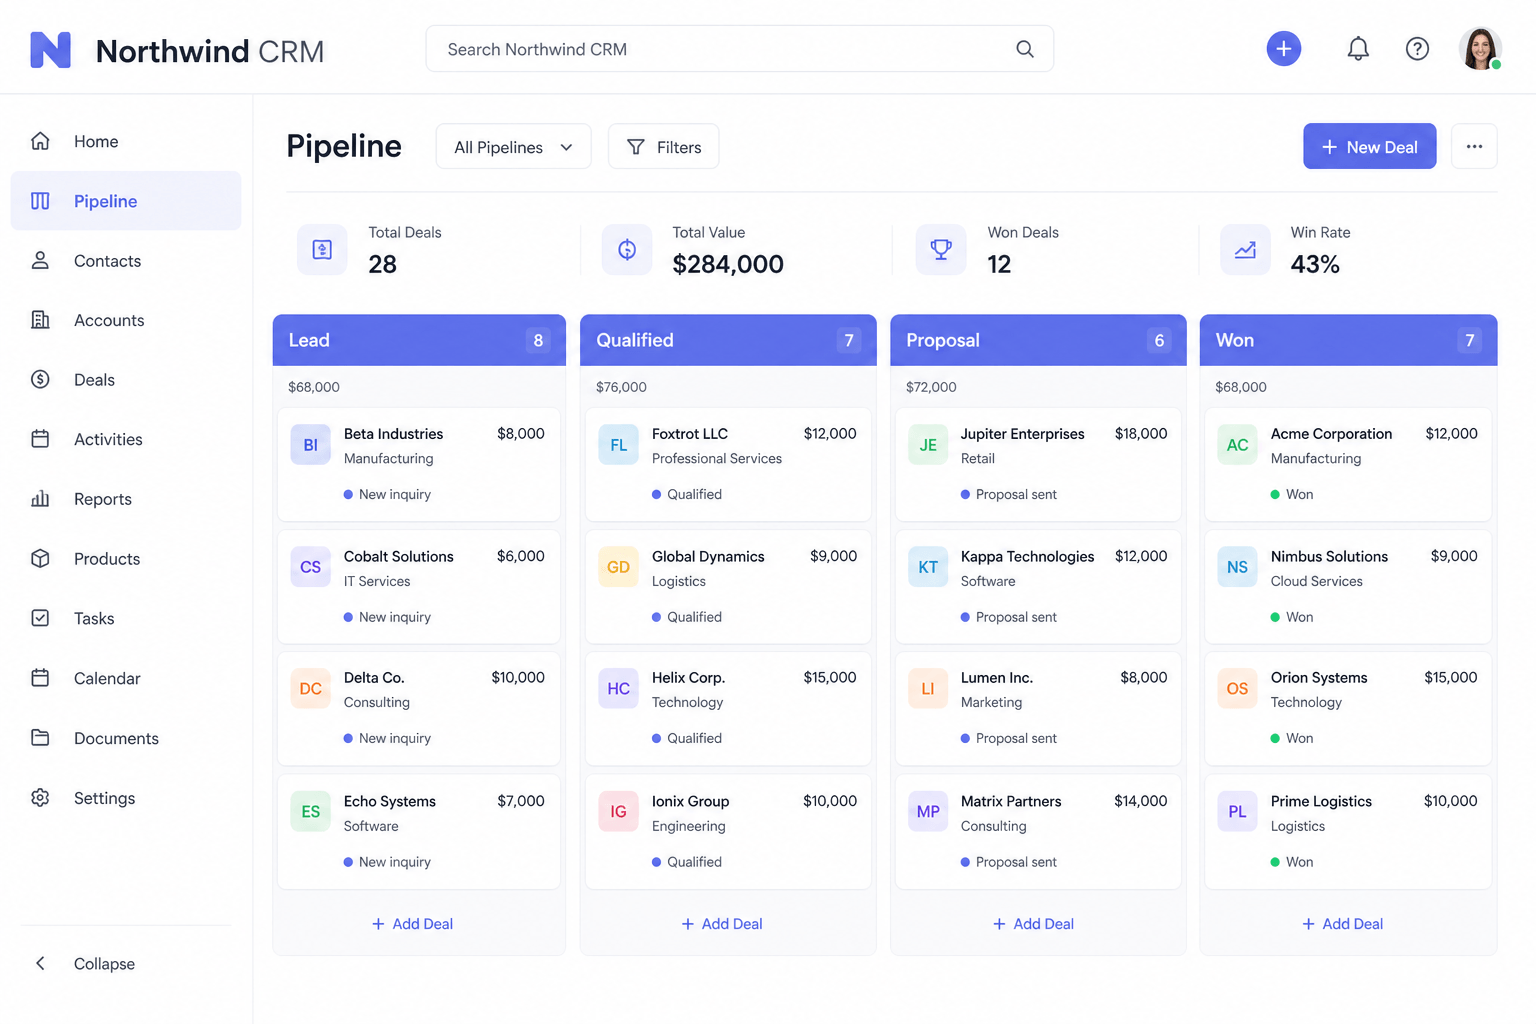Click the $284,000 total value figure

coord(728,264)
